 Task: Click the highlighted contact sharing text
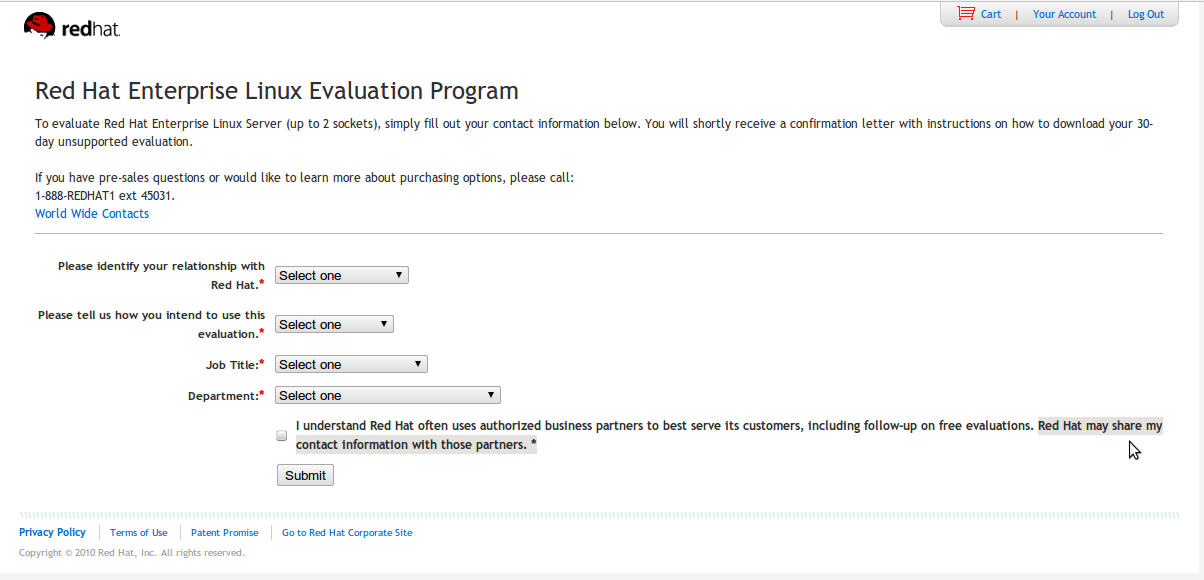pyautogui.click(x=1099, y=426)
